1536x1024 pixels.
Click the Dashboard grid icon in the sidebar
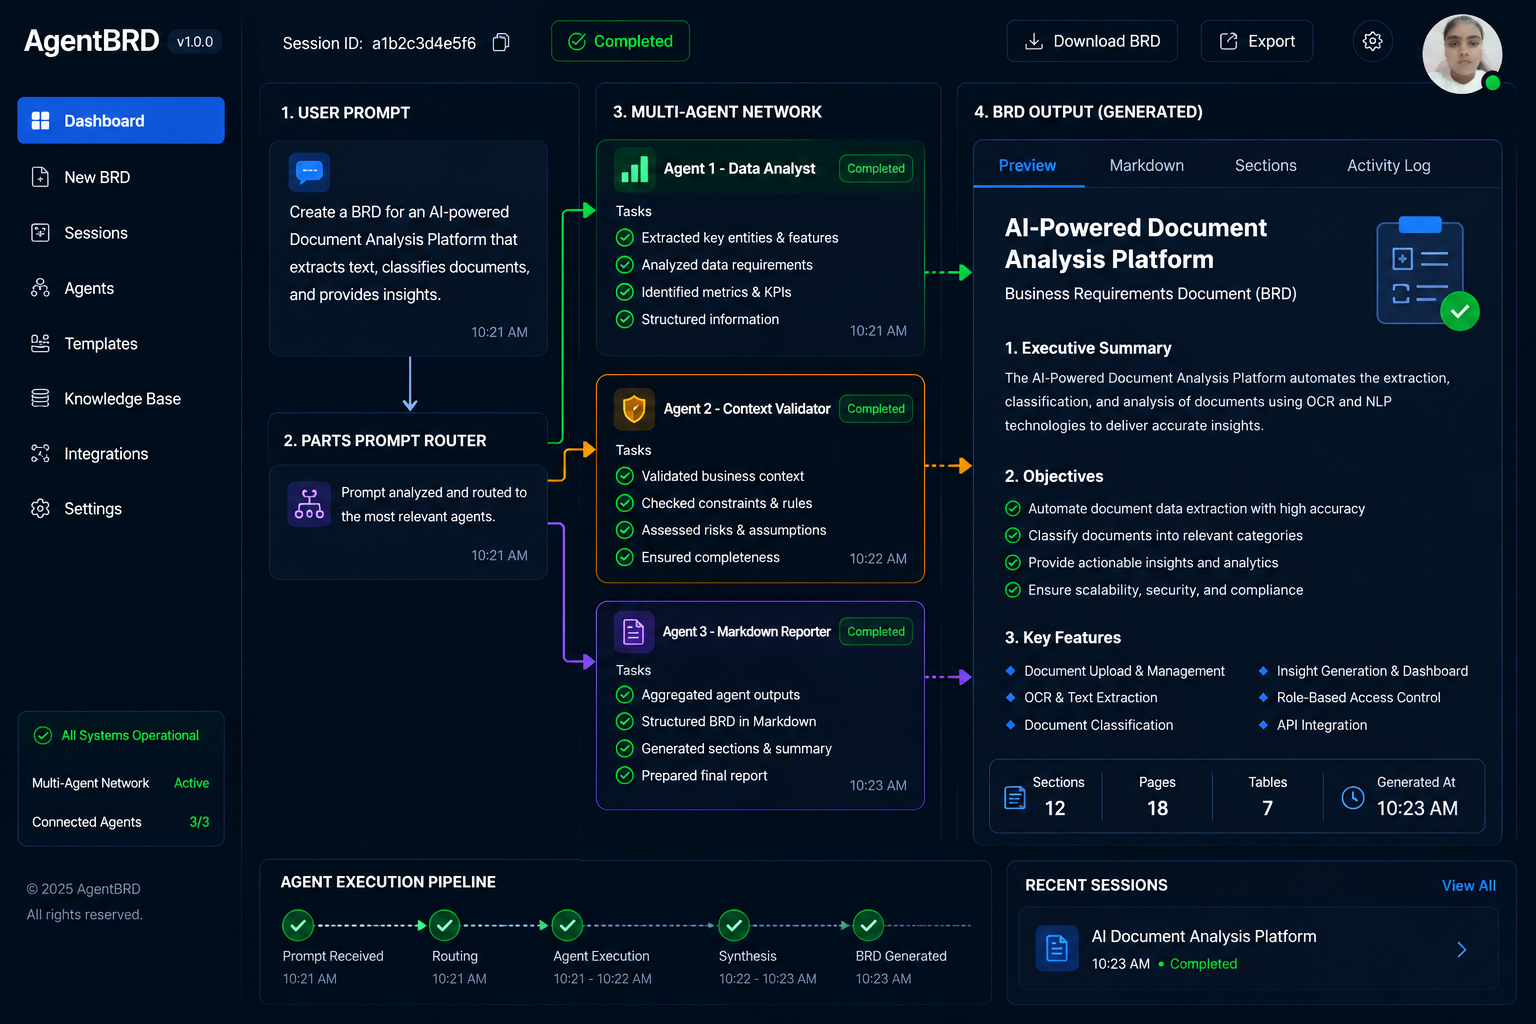coord(41,121)
